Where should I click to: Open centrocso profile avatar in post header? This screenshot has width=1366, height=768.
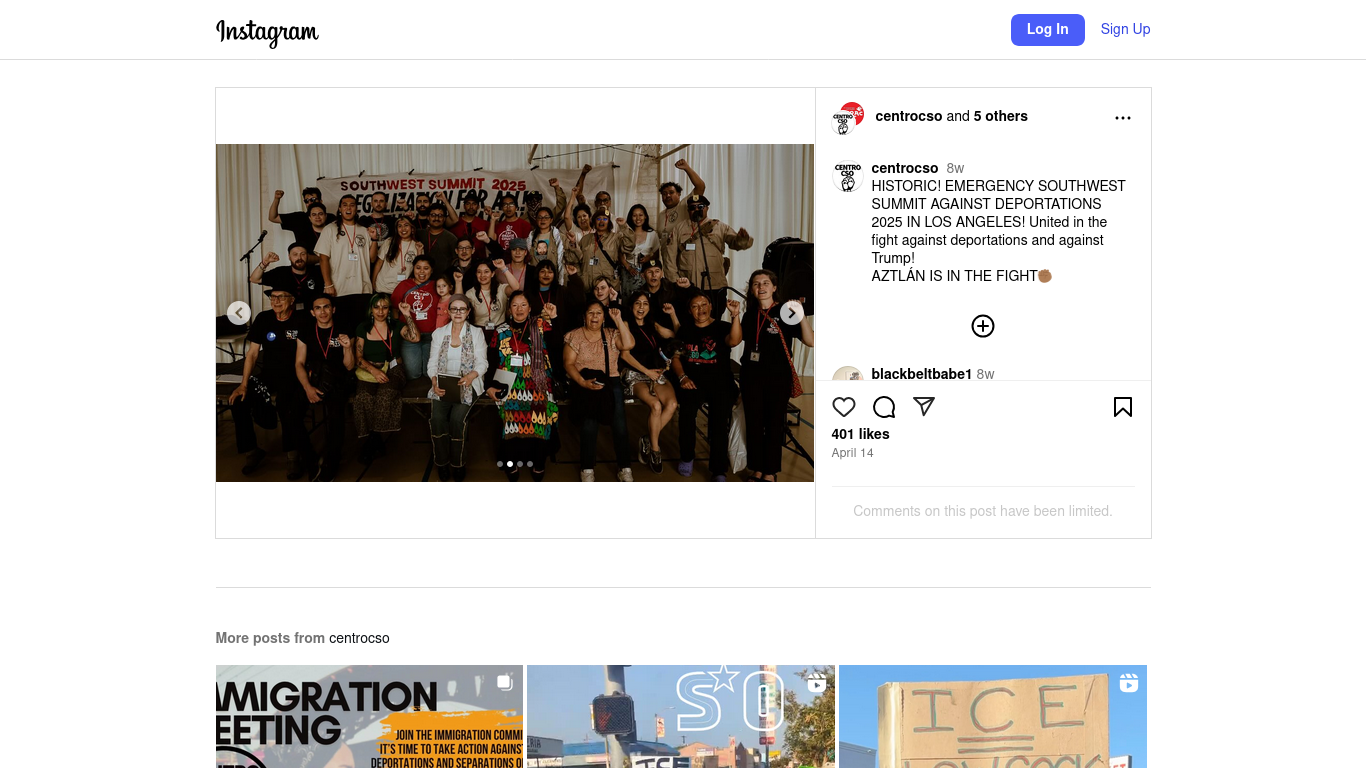[x=848, y=118]
